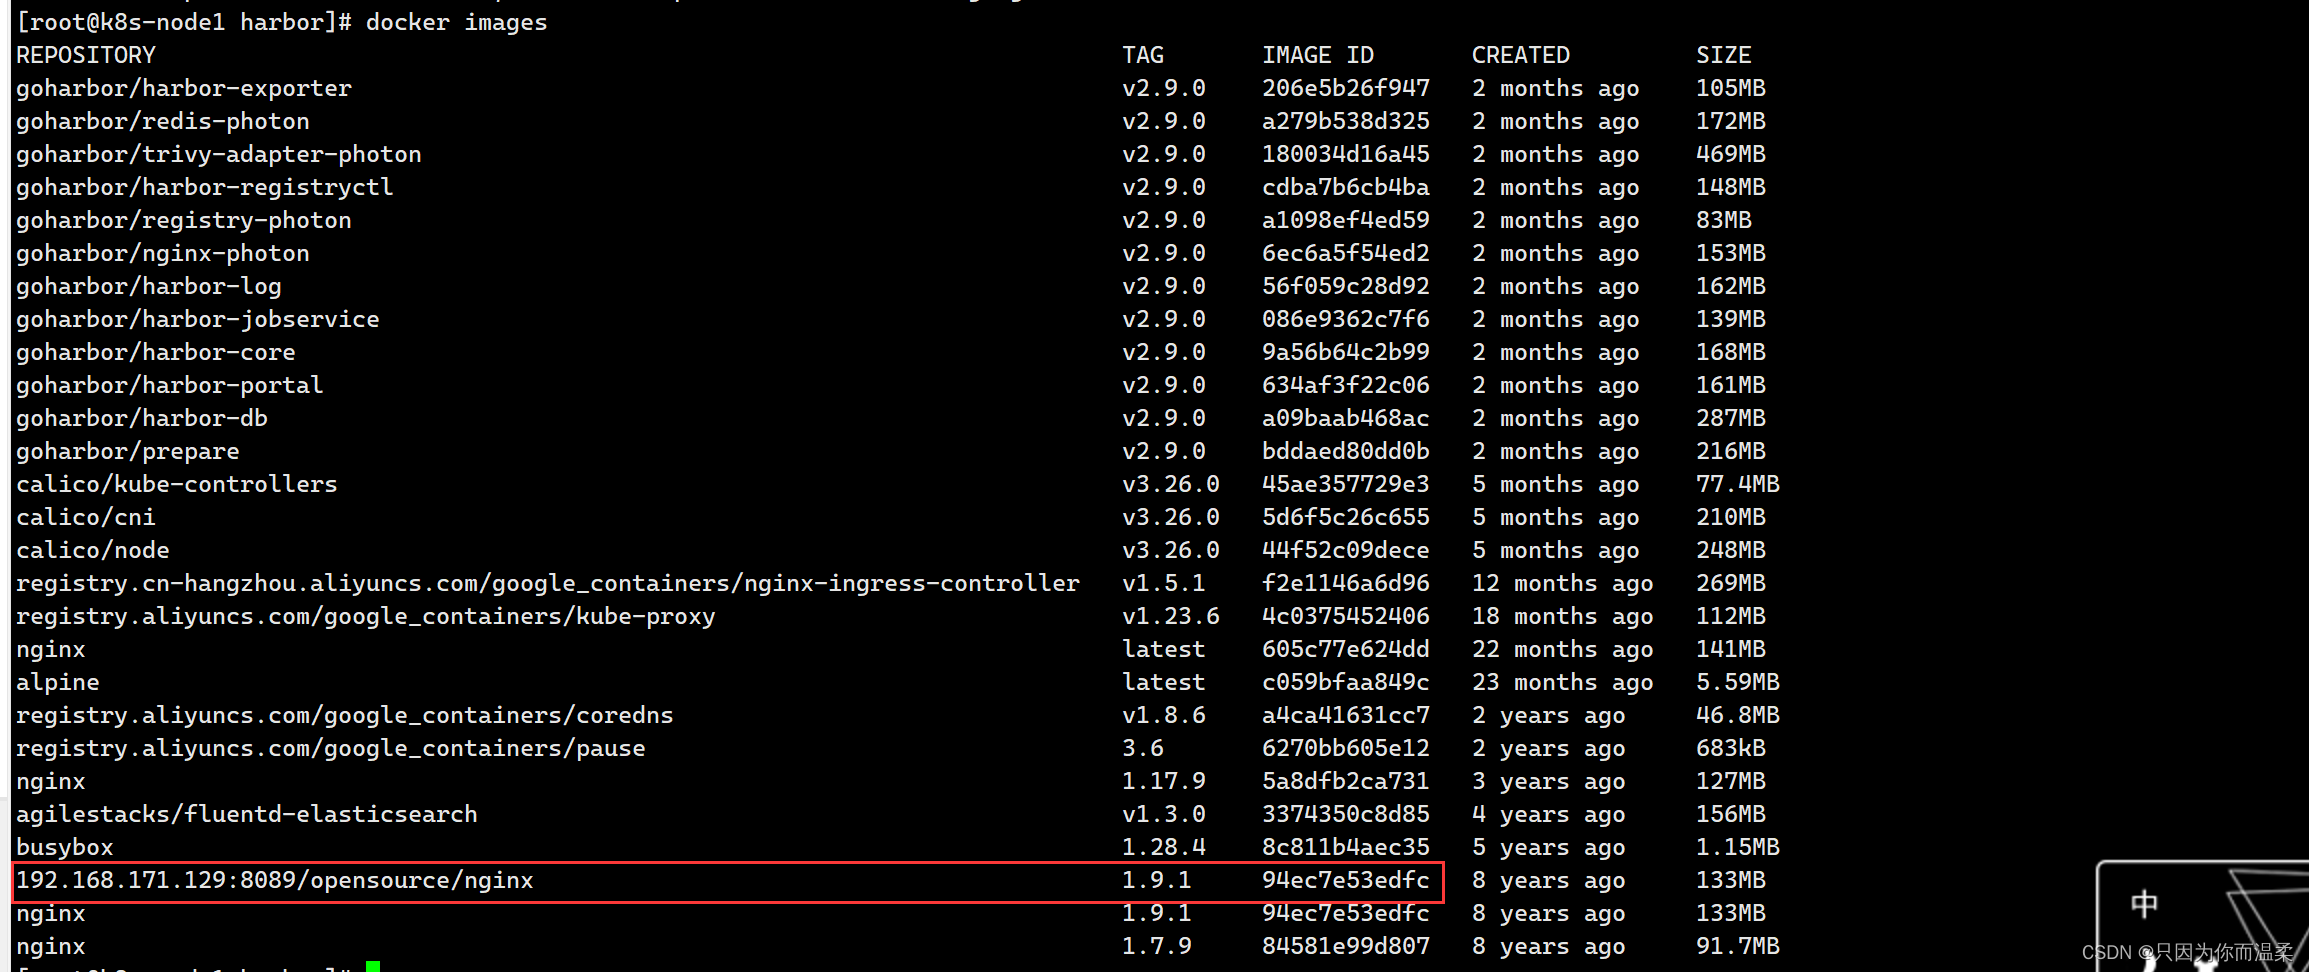Click image ID 634af3f22c06
The image size is (2309, 972).
[1346, 385]
